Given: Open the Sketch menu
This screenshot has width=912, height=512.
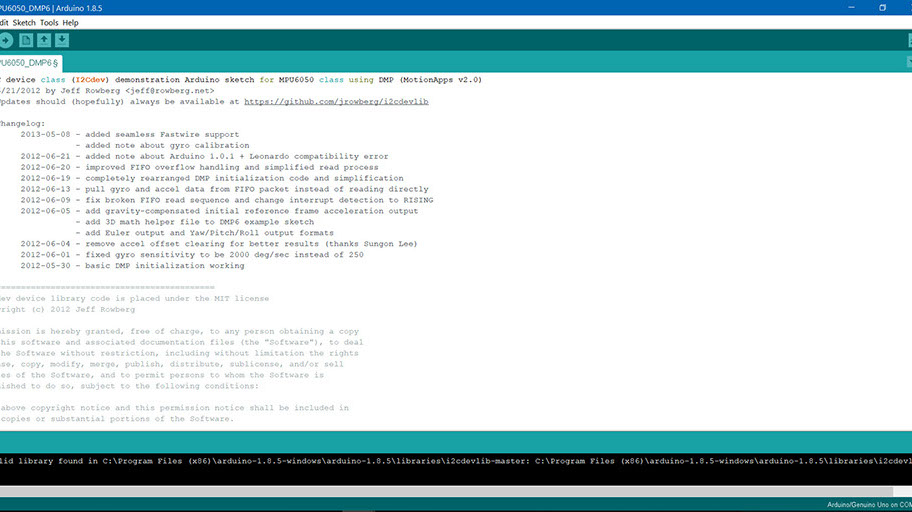Looking at the screenshot, I should (x=24, y=22).
